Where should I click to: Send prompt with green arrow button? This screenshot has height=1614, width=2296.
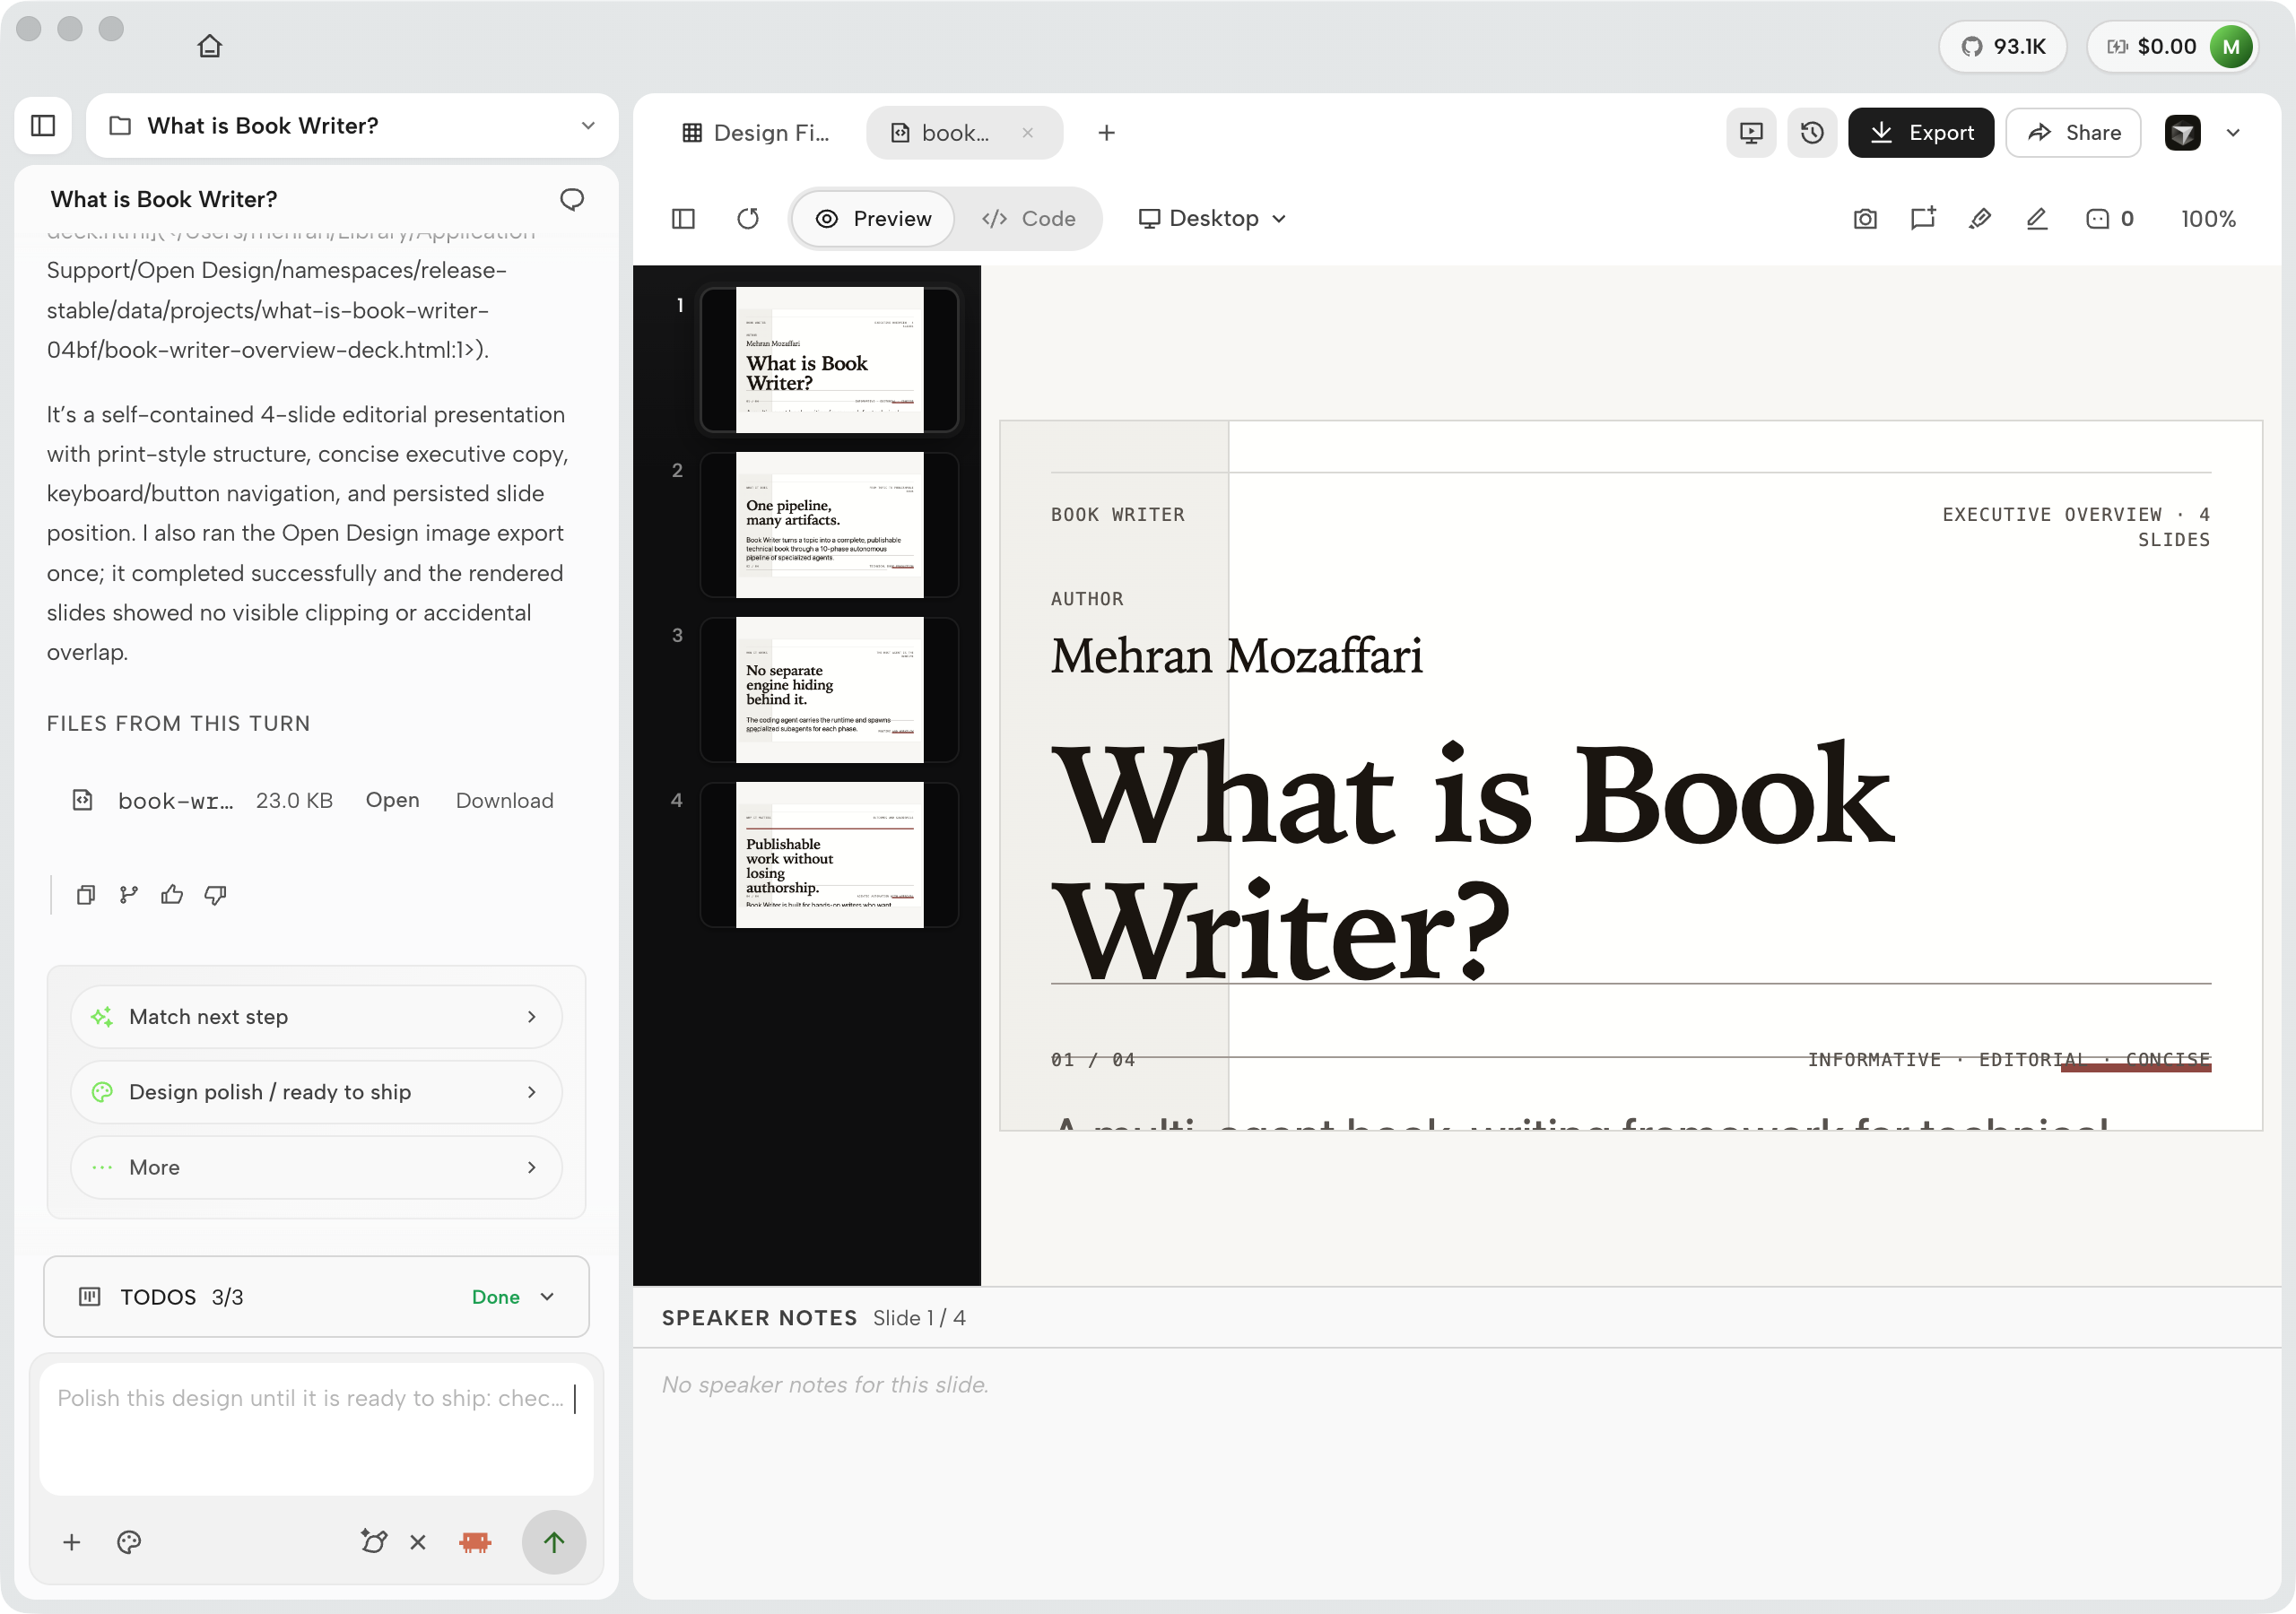(x=553, y=1543)
